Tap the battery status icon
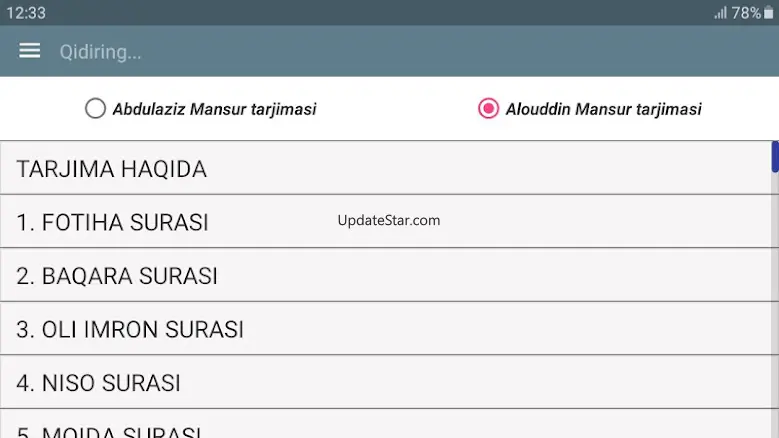 point(768,12)
